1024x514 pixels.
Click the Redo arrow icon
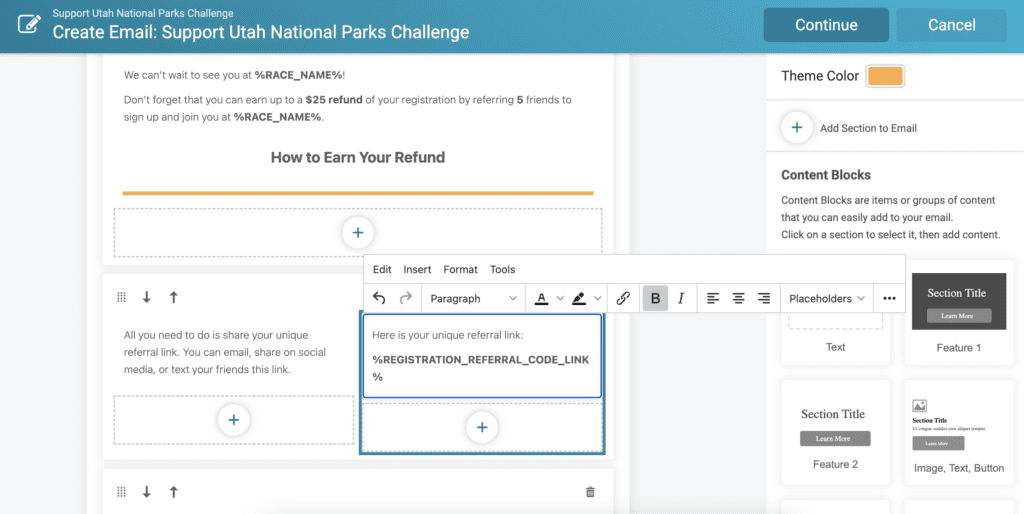click(406, 298)
